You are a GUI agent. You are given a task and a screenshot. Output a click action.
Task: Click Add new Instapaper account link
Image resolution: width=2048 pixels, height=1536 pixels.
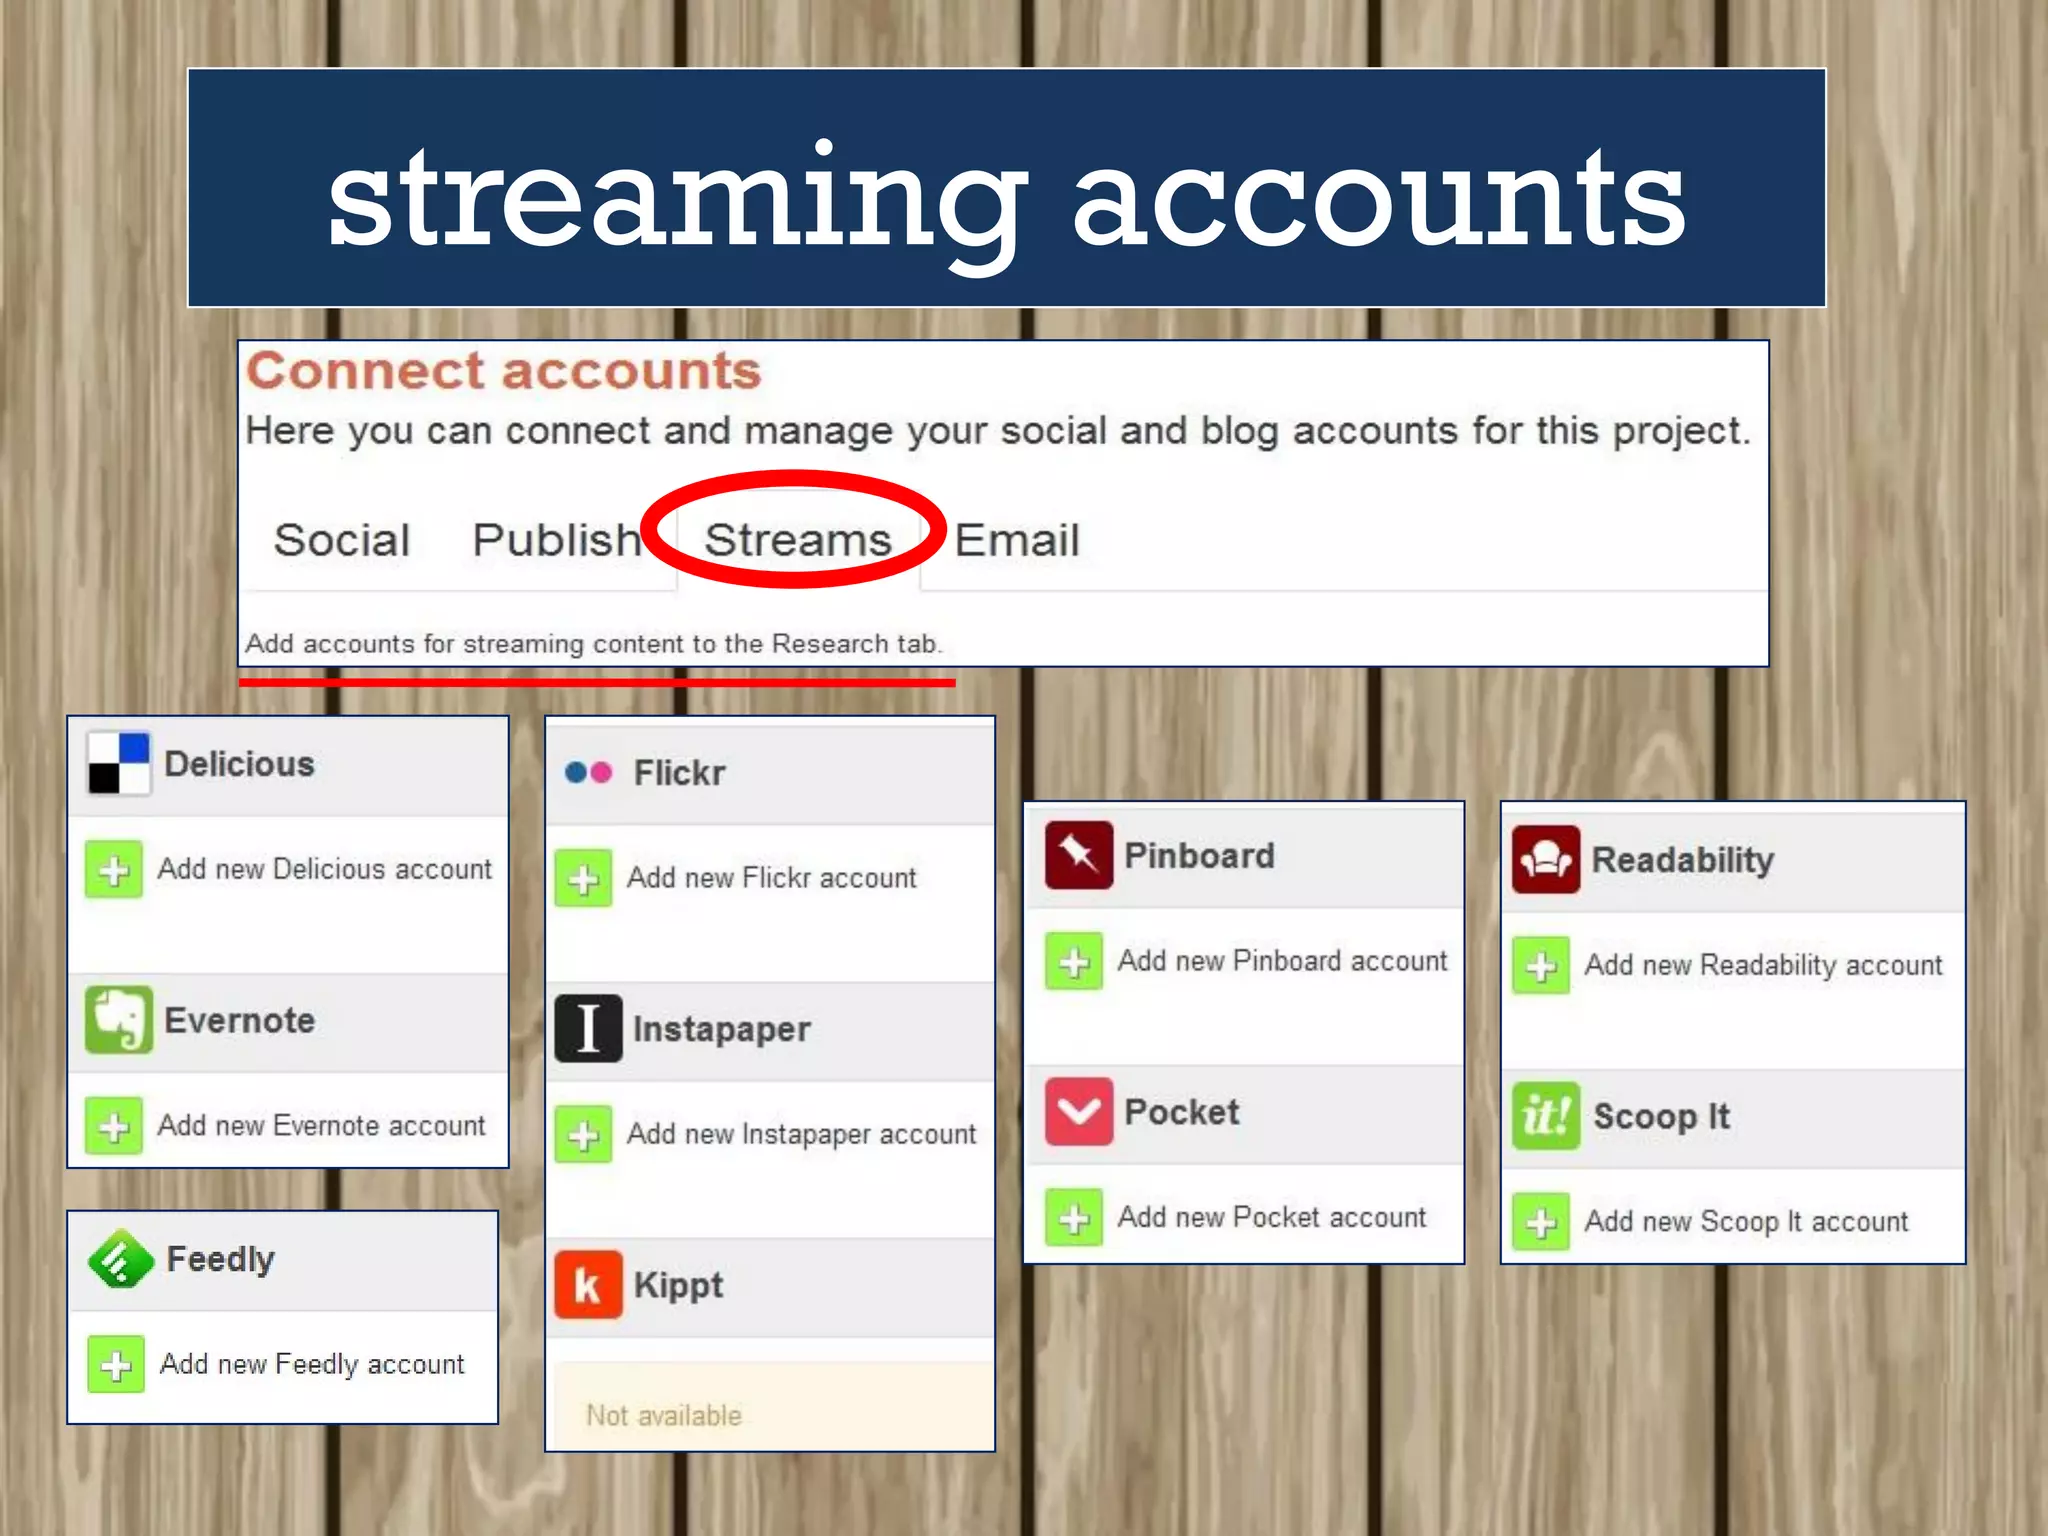(x=801, y=1134)
